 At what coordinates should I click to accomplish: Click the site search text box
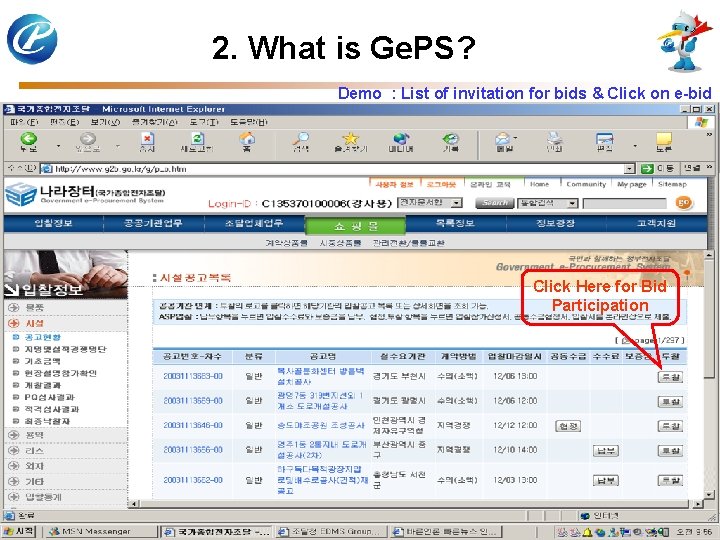click(x=624, y=203)
